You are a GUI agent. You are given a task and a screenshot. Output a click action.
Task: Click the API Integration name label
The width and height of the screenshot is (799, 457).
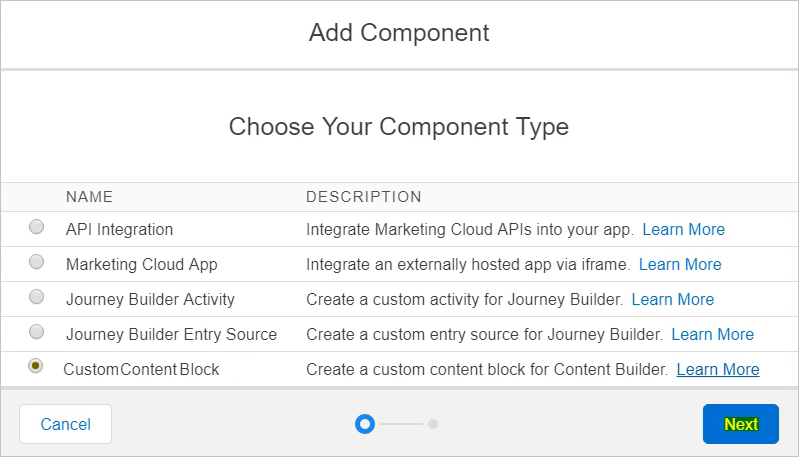tap(119, 229)
